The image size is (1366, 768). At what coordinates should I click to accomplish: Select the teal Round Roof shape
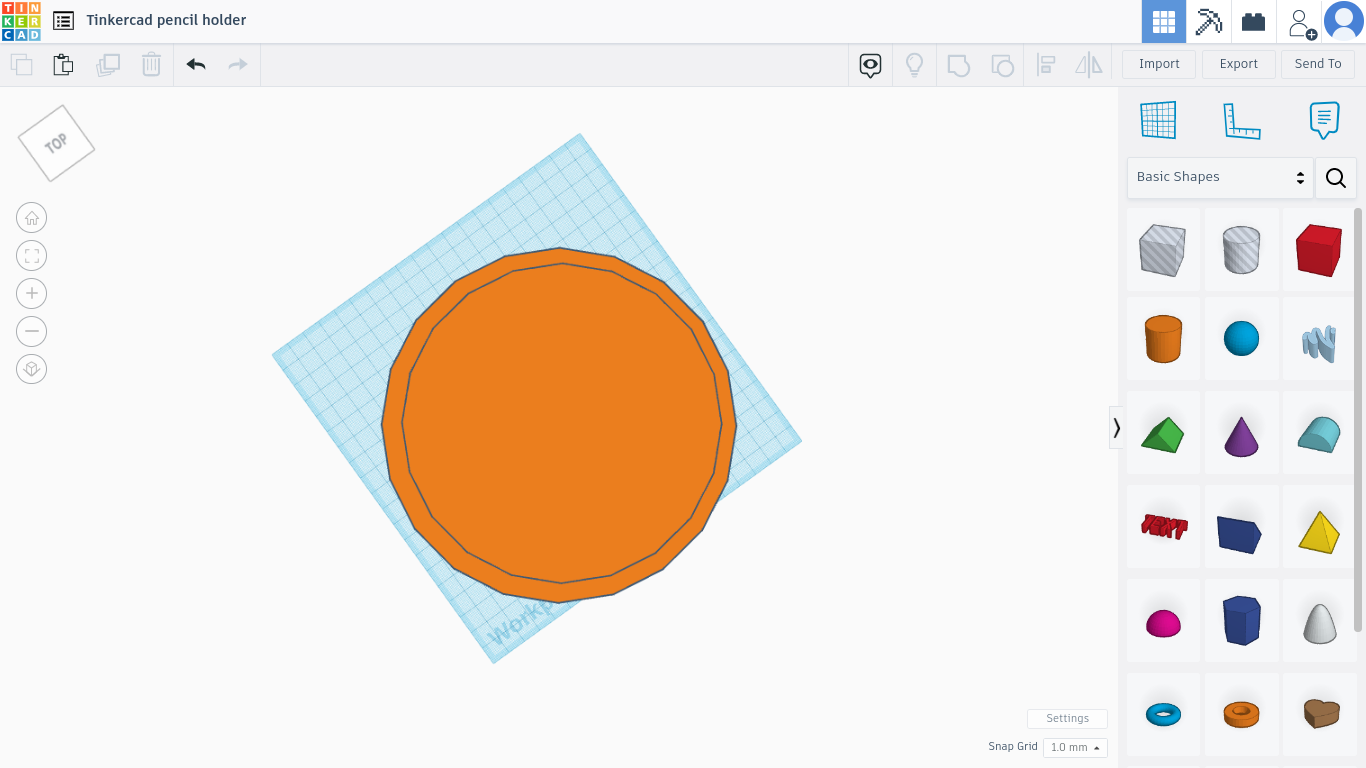1318,434
